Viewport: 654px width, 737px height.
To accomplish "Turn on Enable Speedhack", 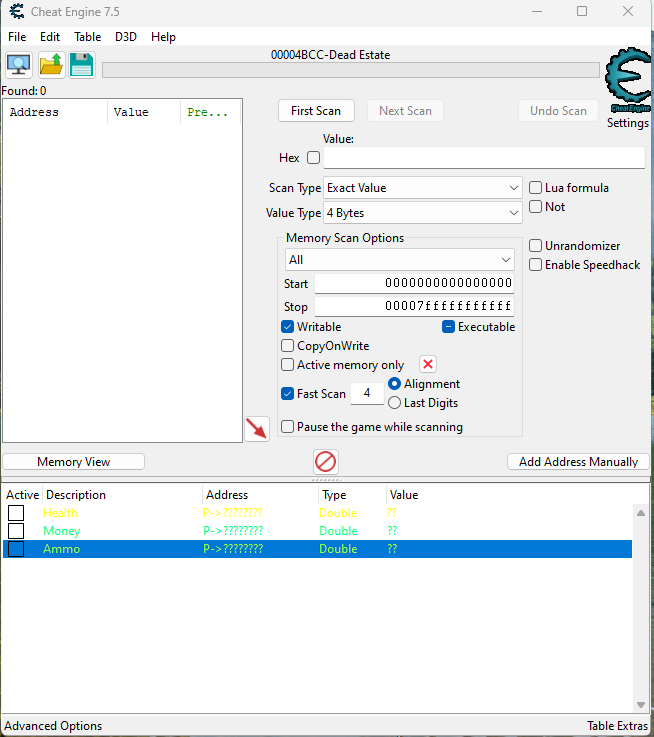I will point(536,265).
